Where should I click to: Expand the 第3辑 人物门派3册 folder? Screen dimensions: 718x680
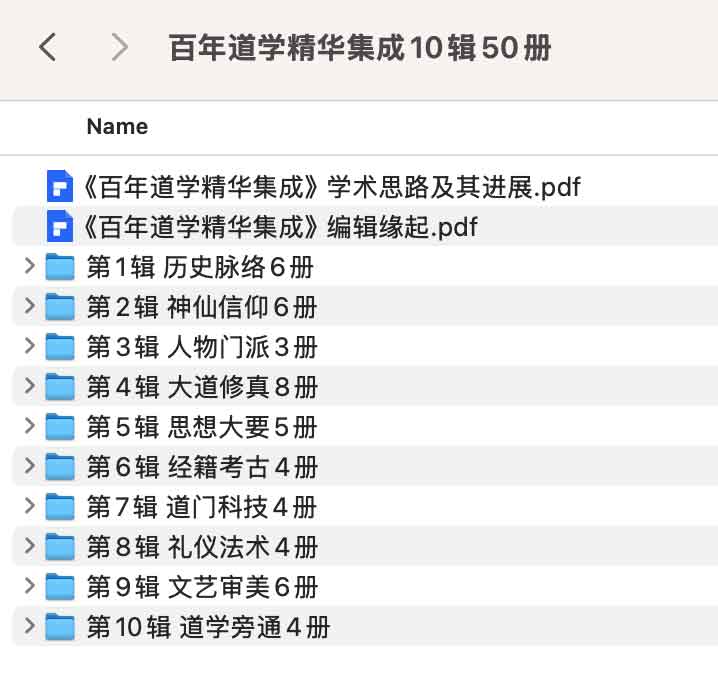[x=29, y=347]
